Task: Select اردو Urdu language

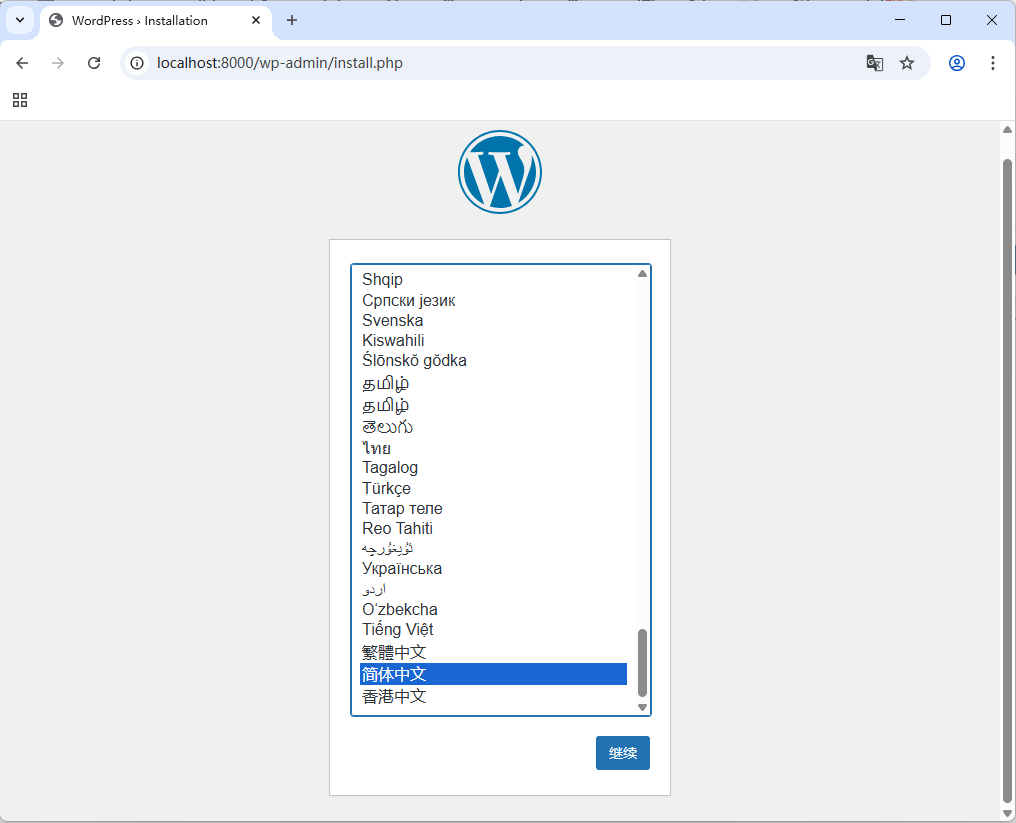Action: [x=493, y=589]
